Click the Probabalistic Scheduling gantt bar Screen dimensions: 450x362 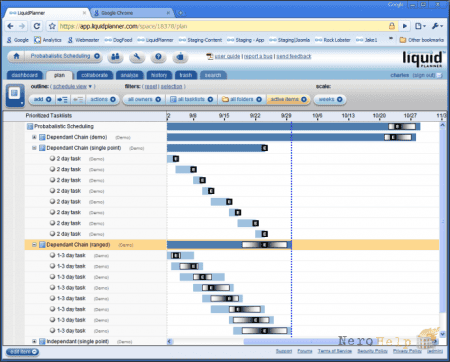[294, 126]
